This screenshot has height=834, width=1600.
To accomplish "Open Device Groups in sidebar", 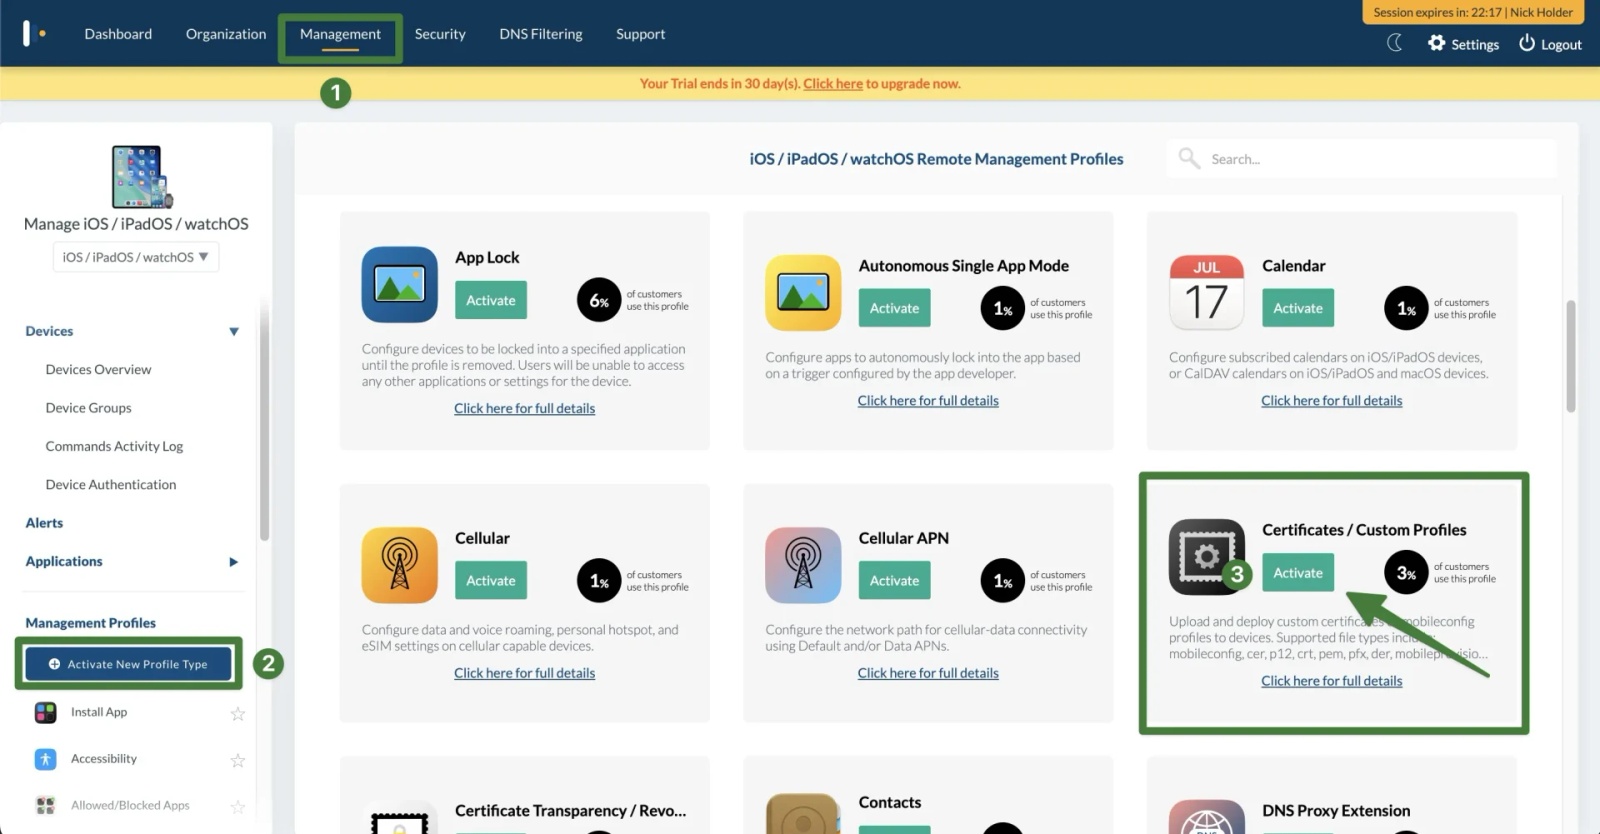I will [88, 408].
